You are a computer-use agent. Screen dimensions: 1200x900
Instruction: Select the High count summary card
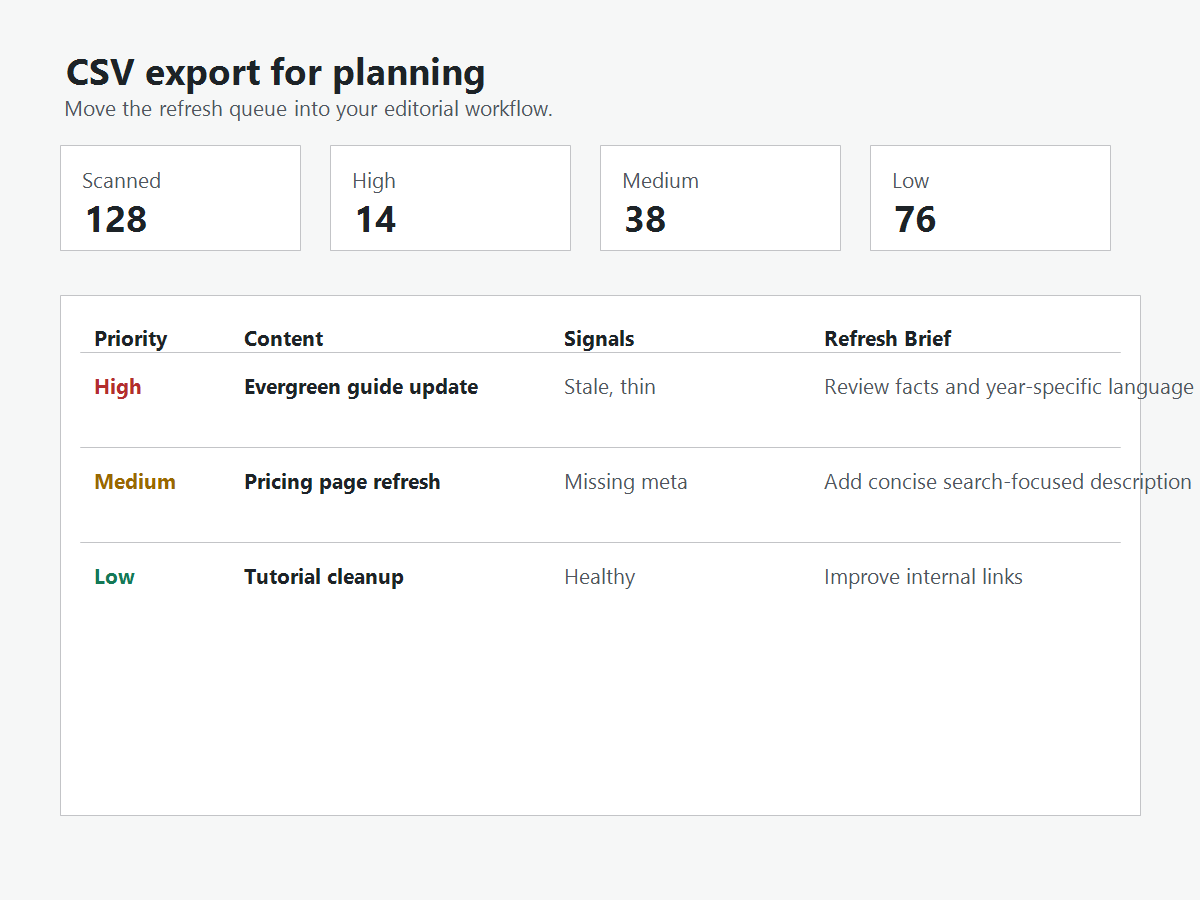450,198
